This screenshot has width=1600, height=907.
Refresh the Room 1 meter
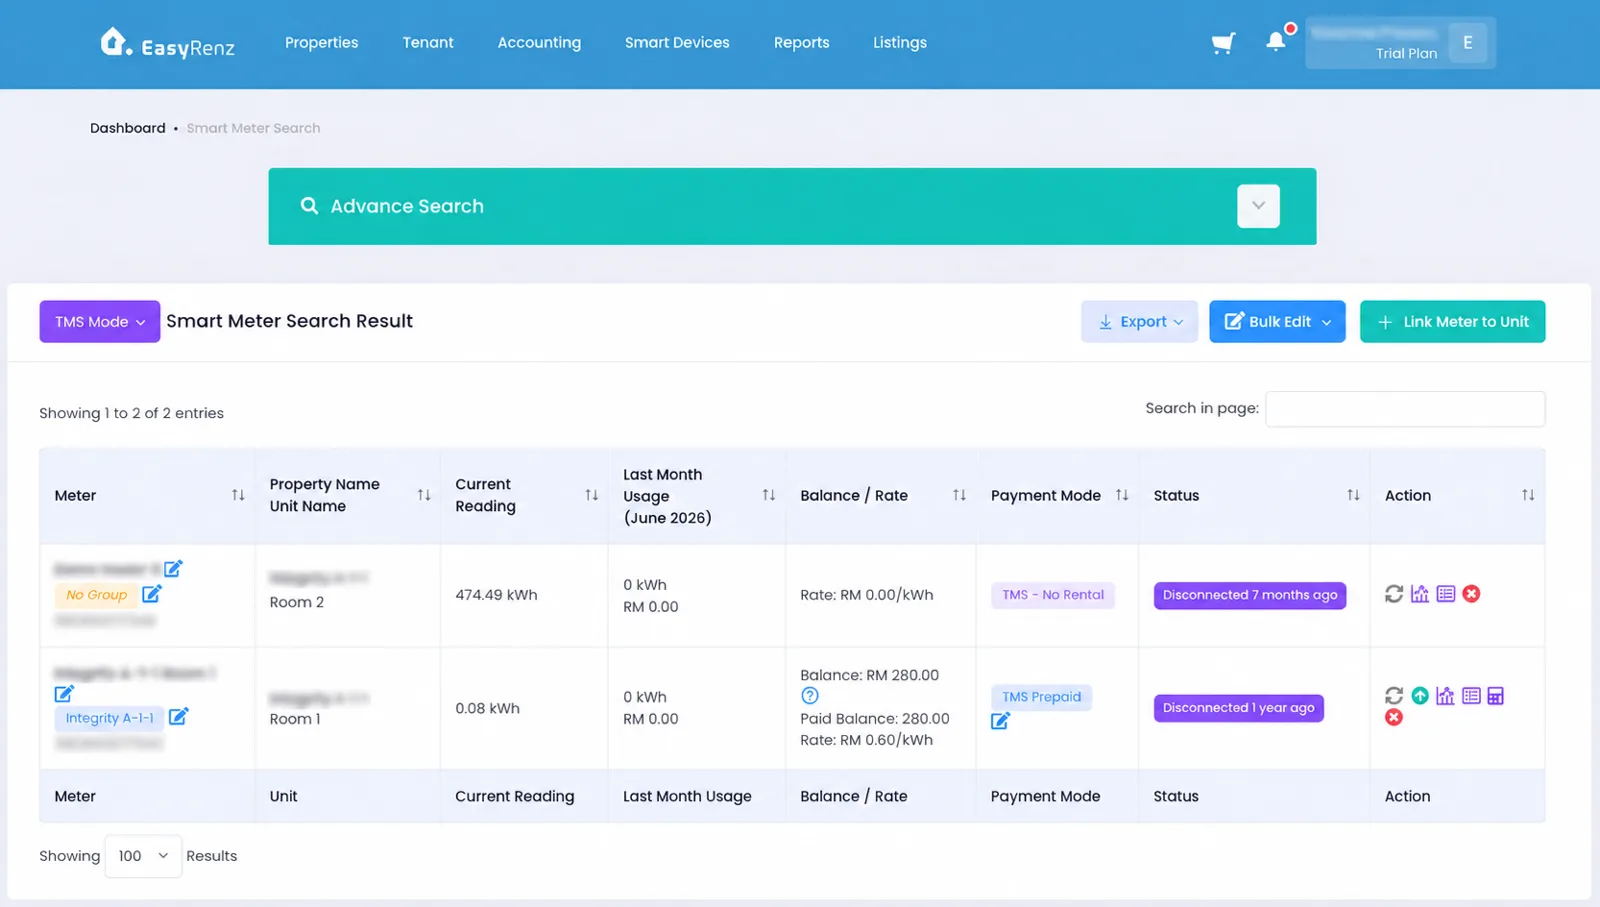click(x=1393, y=696)
